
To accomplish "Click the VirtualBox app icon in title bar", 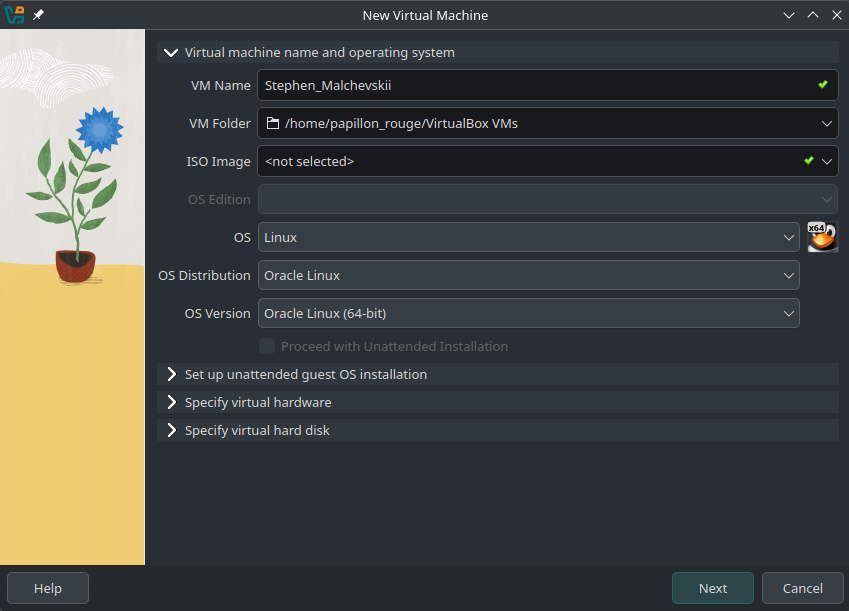I will pos(14,15).
